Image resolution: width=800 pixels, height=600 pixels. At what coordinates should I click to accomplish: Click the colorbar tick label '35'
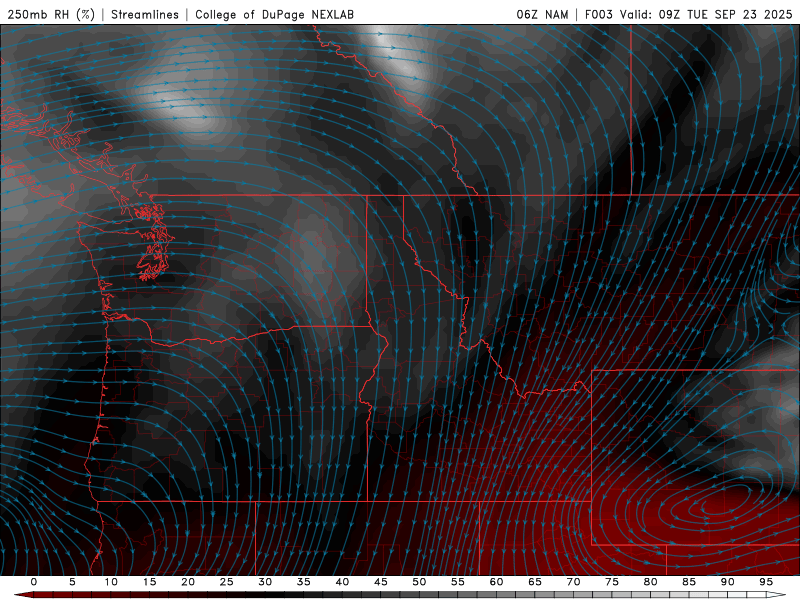click(x=304, y=582)
